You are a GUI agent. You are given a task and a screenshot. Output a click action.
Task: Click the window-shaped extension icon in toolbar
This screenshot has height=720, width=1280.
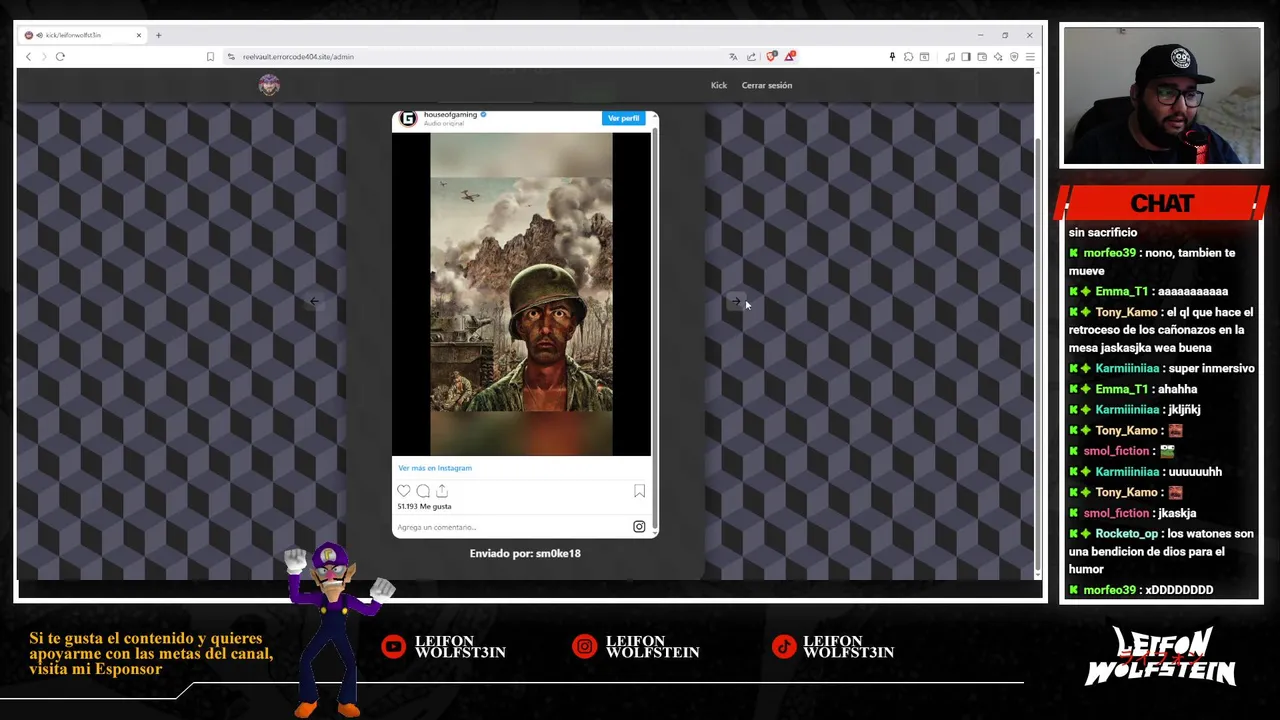point(924,56)
